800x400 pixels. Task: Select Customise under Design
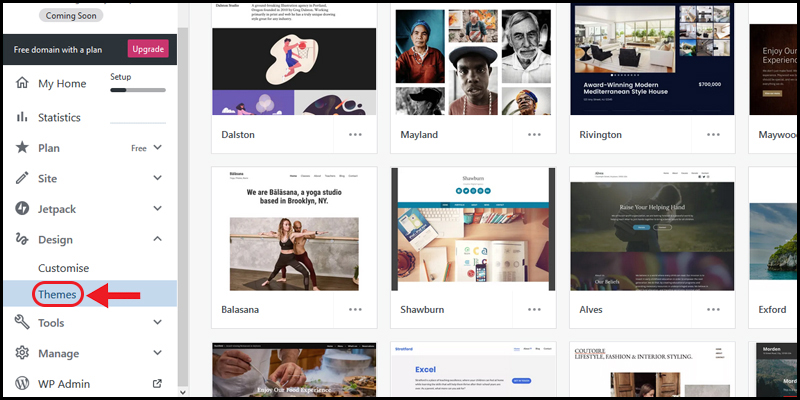click(63, 268)
